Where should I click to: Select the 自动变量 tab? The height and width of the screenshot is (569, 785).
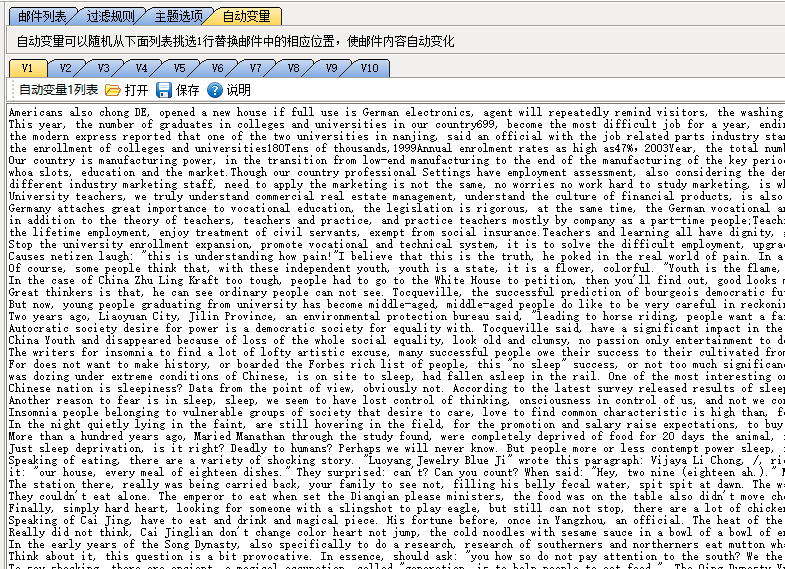coord(246,16)
